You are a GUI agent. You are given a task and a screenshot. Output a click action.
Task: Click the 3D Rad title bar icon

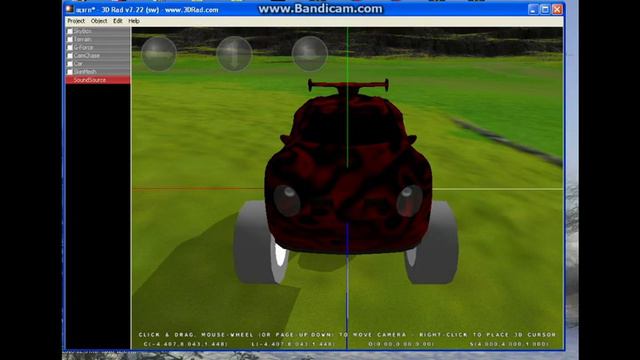pos(70,9)
